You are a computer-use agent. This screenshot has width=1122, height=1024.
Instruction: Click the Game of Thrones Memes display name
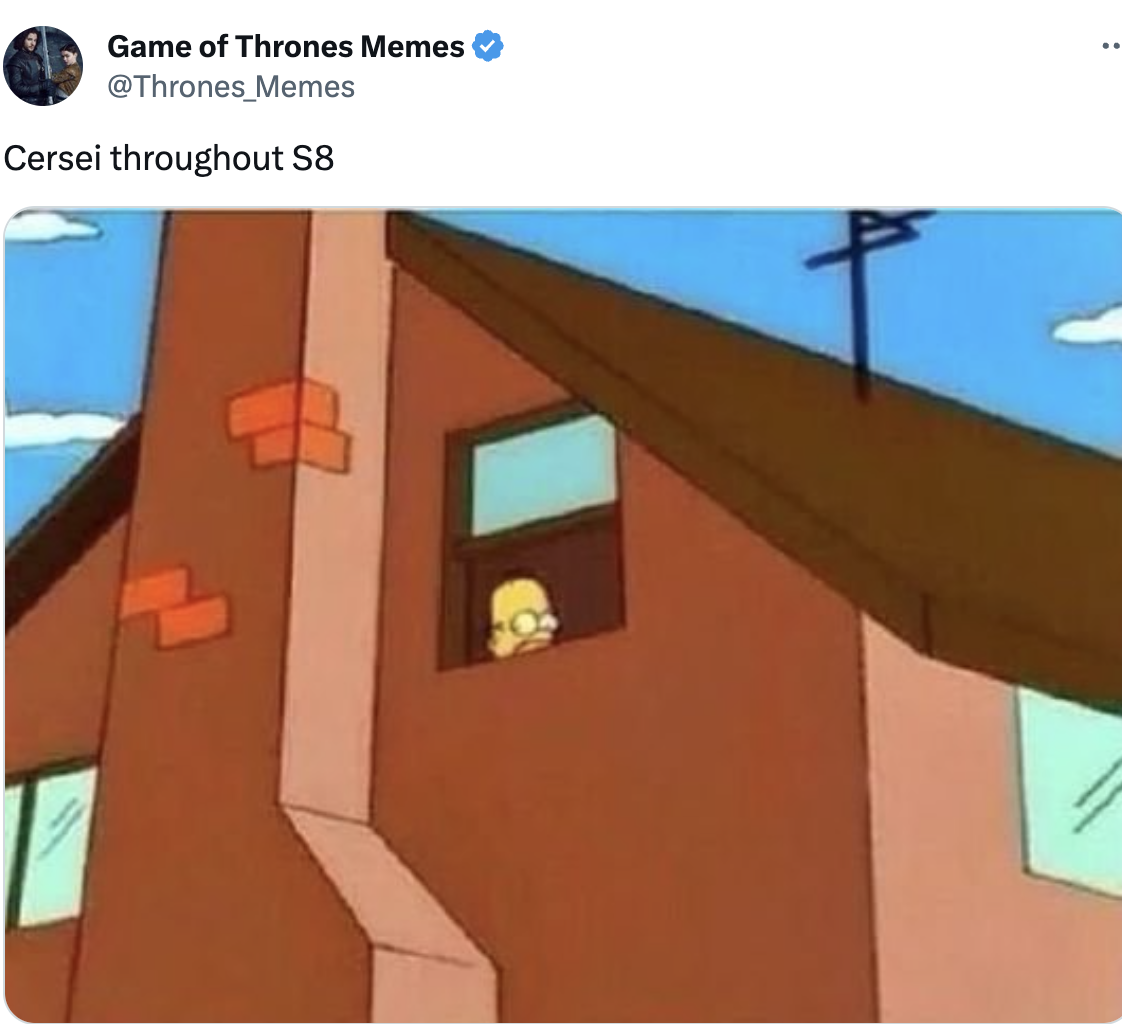point(286,47)
